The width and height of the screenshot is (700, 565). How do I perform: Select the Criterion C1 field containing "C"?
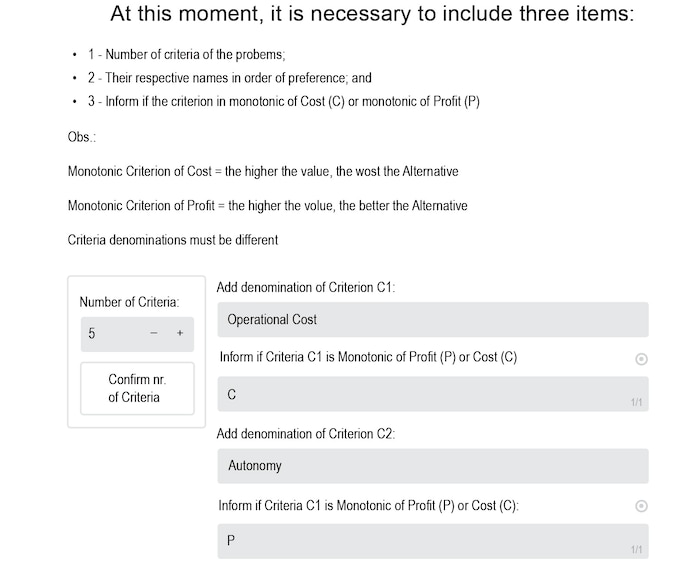point(432,394)
